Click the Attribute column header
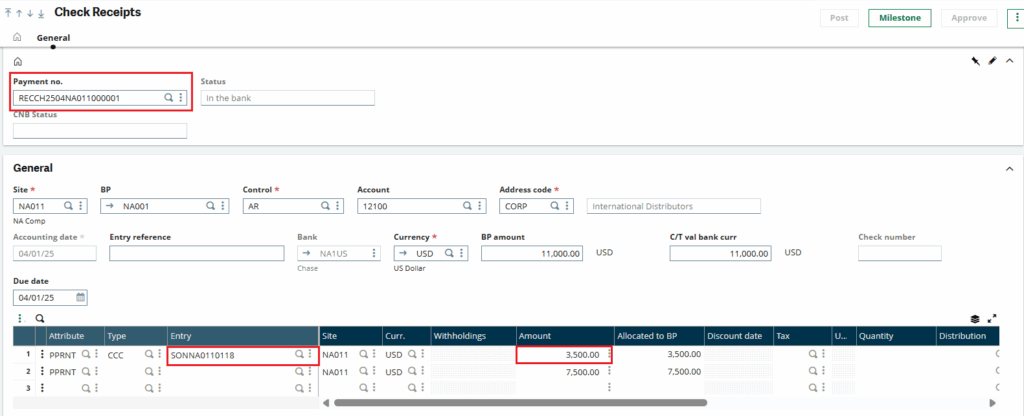The width and height of the screenshot is (1024, 416). coord(75,336)
